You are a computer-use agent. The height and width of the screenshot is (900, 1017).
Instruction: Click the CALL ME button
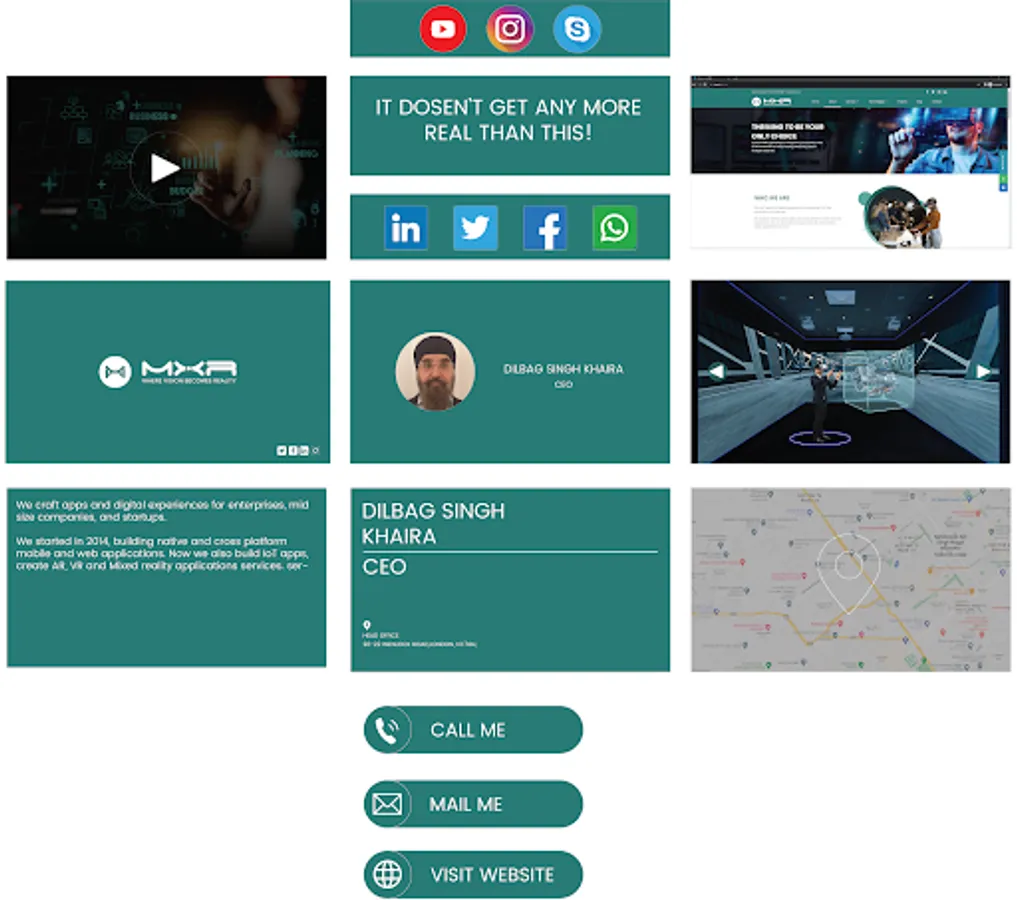(x=473, y=729)
